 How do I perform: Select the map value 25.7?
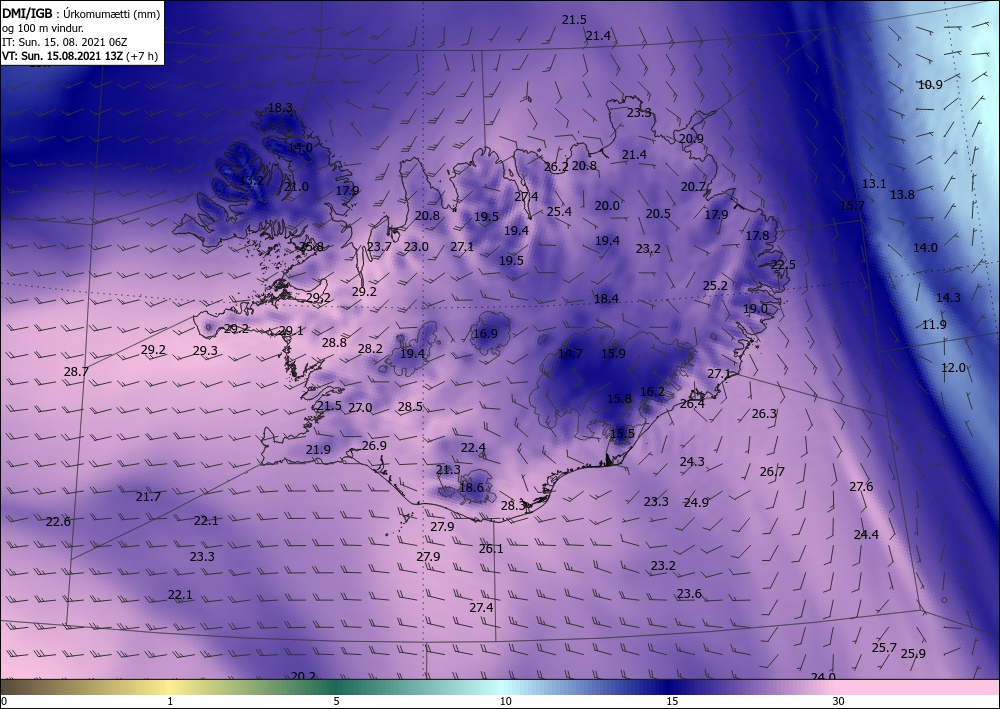[x=885, y=648]
